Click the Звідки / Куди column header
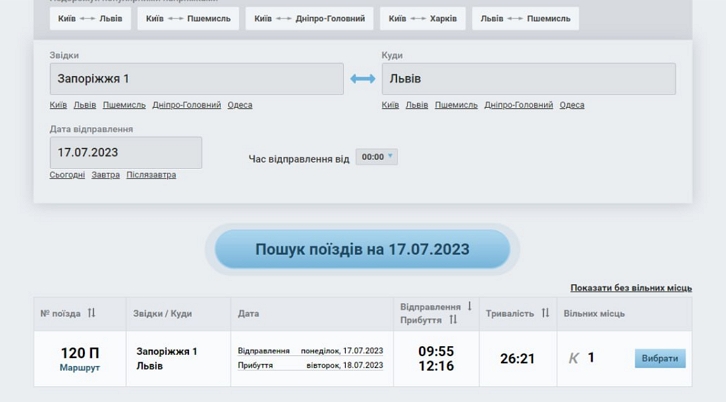Image resolution: width=726 pixels, height=402 pixels. point(163,314)
